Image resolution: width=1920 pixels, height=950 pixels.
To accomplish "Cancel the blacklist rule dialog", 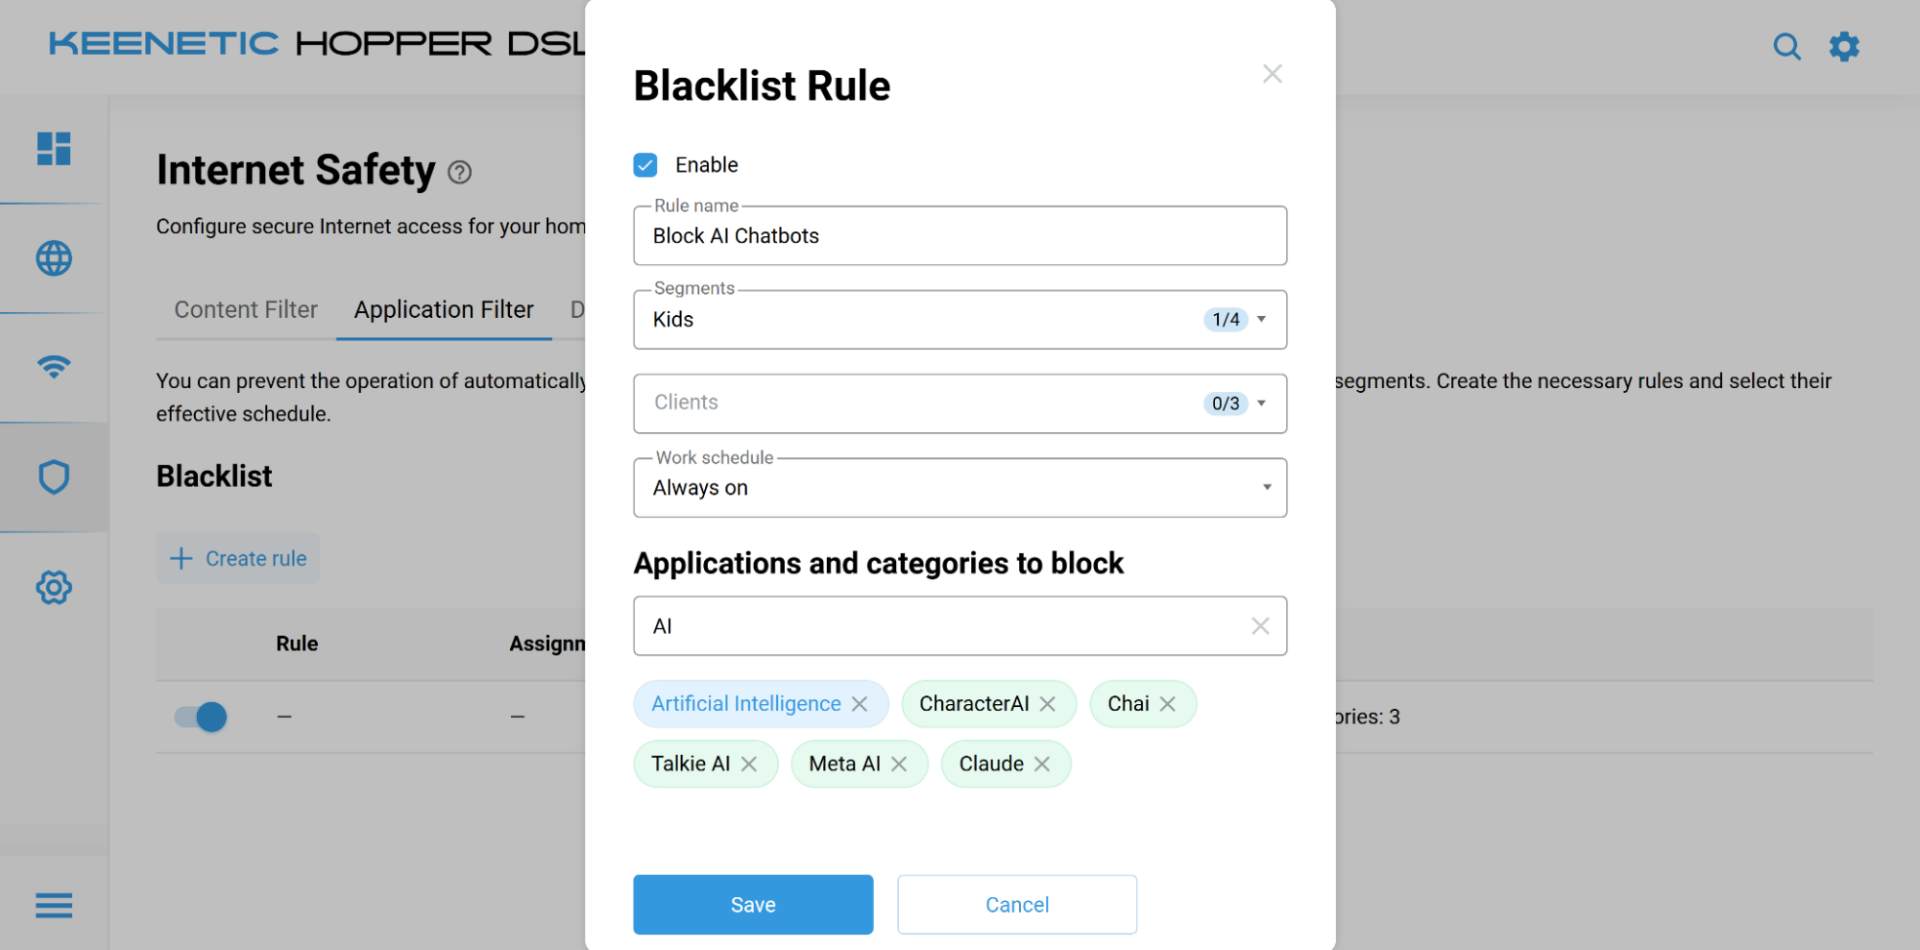I will (x=1017, y=905).
